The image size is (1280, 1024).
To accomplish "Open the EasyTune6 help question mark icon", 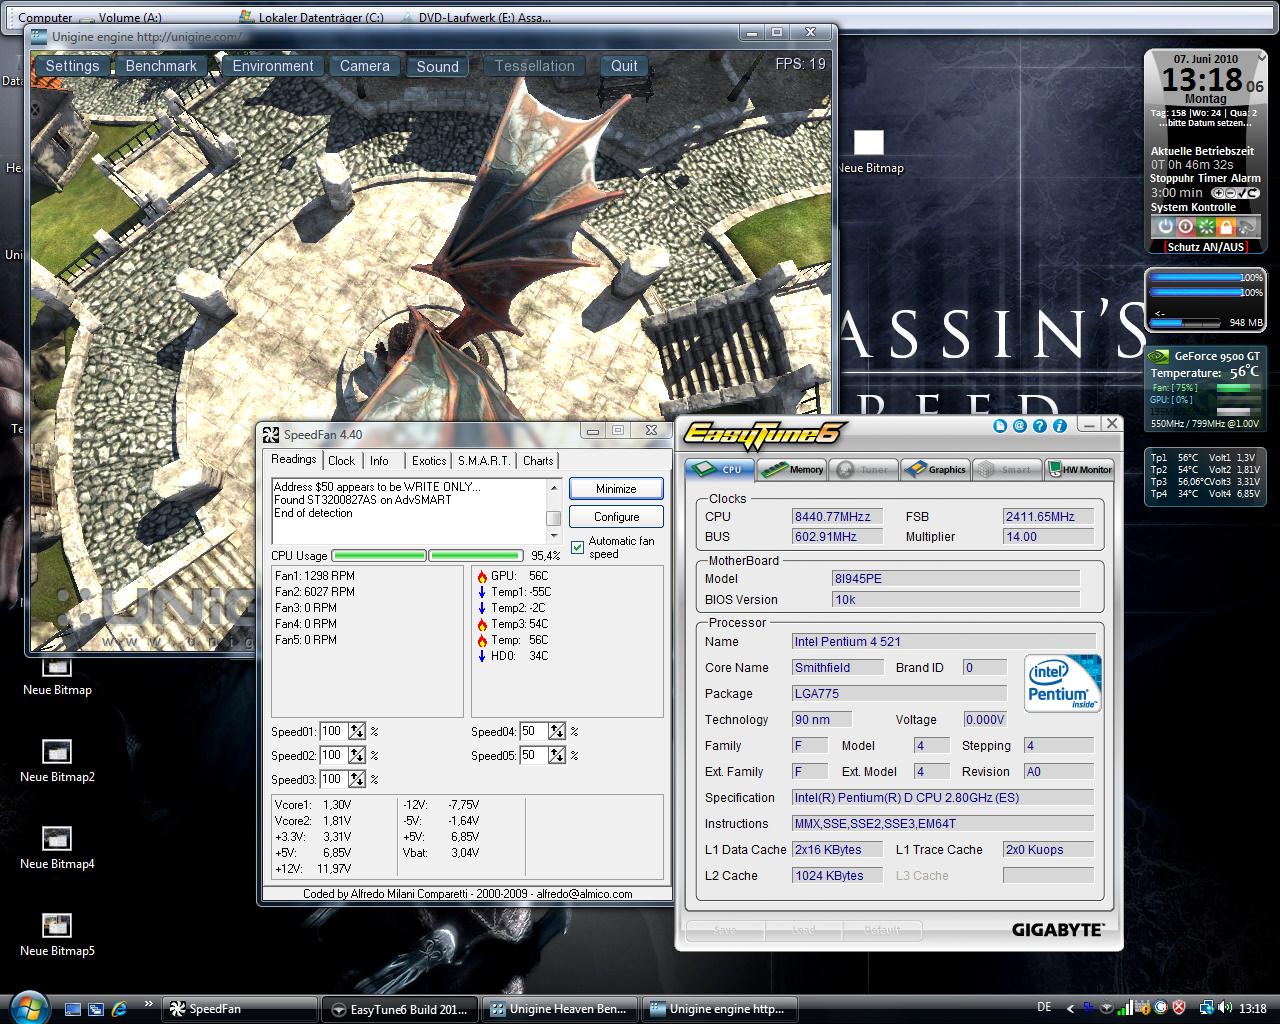I will pyautogui.click(x=1040, y=426).
